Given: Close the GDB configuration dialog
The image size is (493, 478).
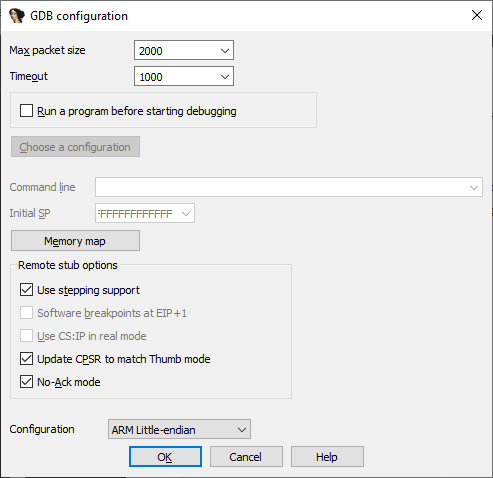Looking at the screenshot, I should [477, 15].
